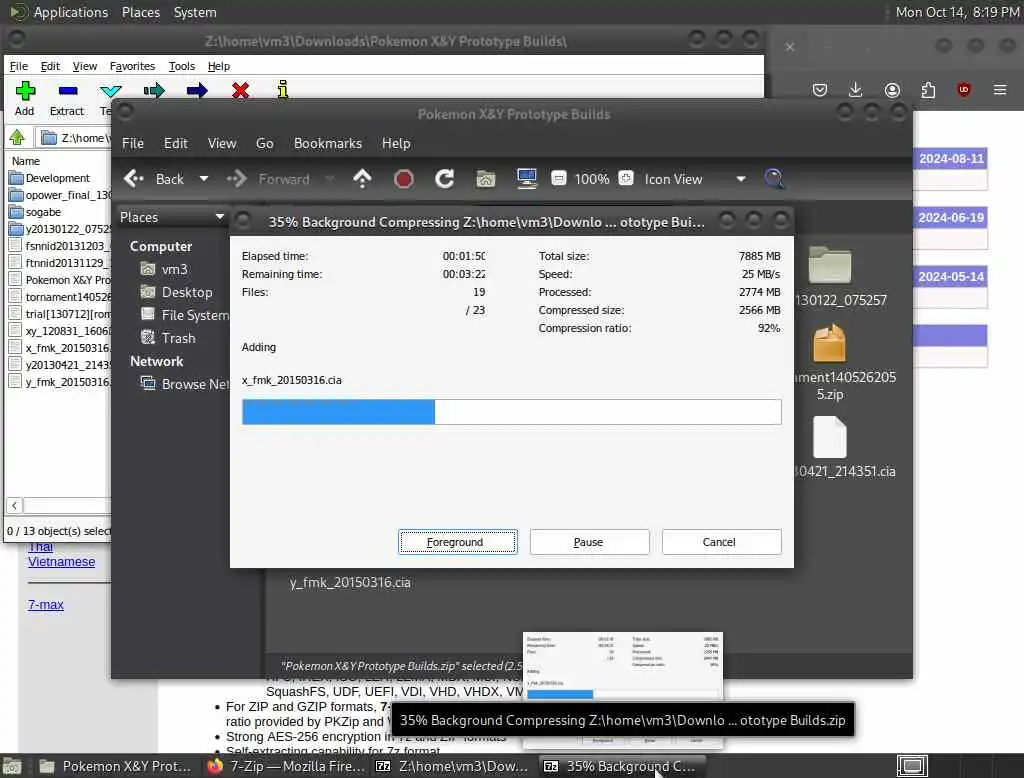
Task: Select the 0421_214351.cia file icon
Action: click(x=829, y=438)
